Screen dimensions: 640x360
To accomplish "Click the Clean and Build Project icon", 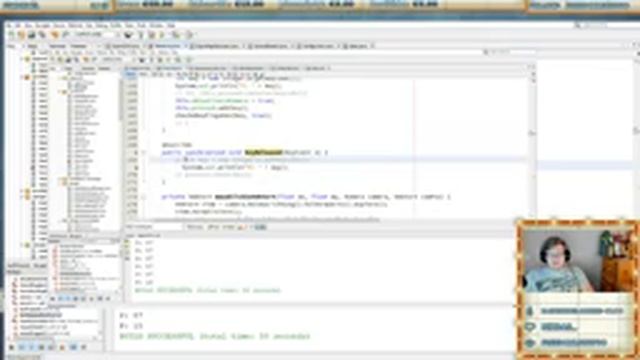I will click(151, 35).
